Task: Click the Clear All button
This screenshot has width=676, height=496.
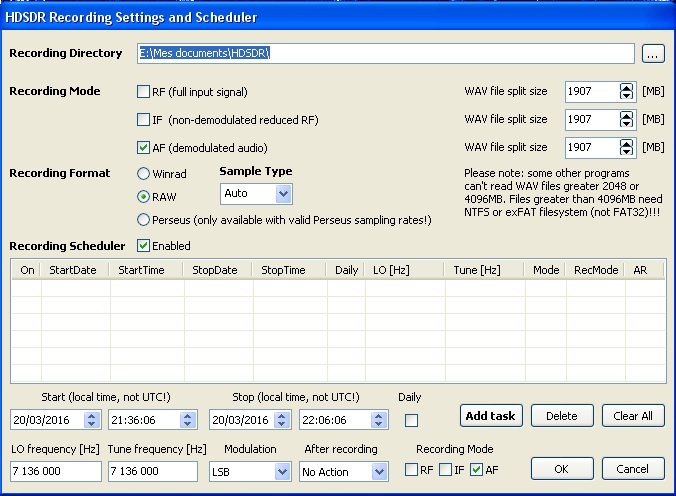Action: pyautogui.click(x=633, y=416)
